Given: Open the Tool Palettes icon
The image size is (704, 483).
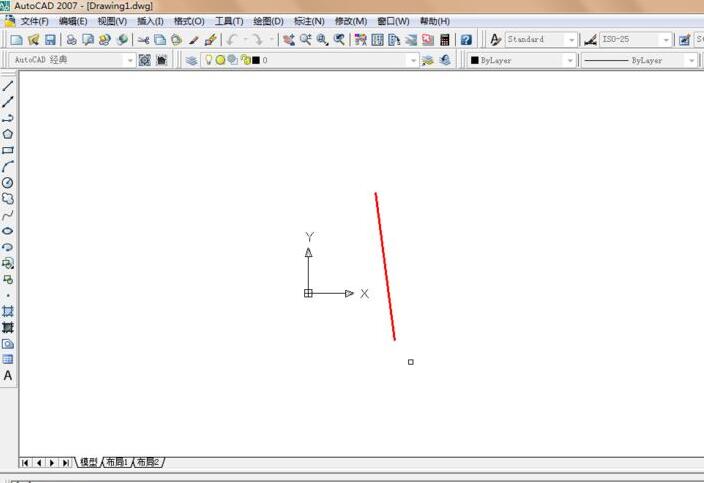Looking at the screenshot, I should (394, 40).
